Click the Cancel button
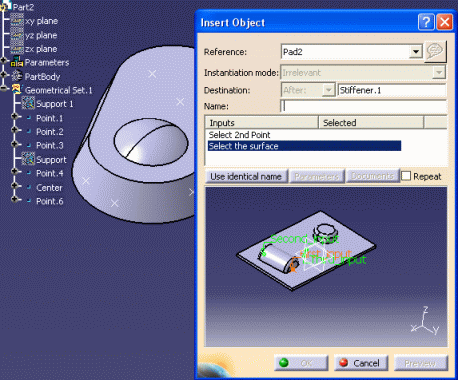The height and width of the screenshot is (380, 458). (x=361, y=363)
